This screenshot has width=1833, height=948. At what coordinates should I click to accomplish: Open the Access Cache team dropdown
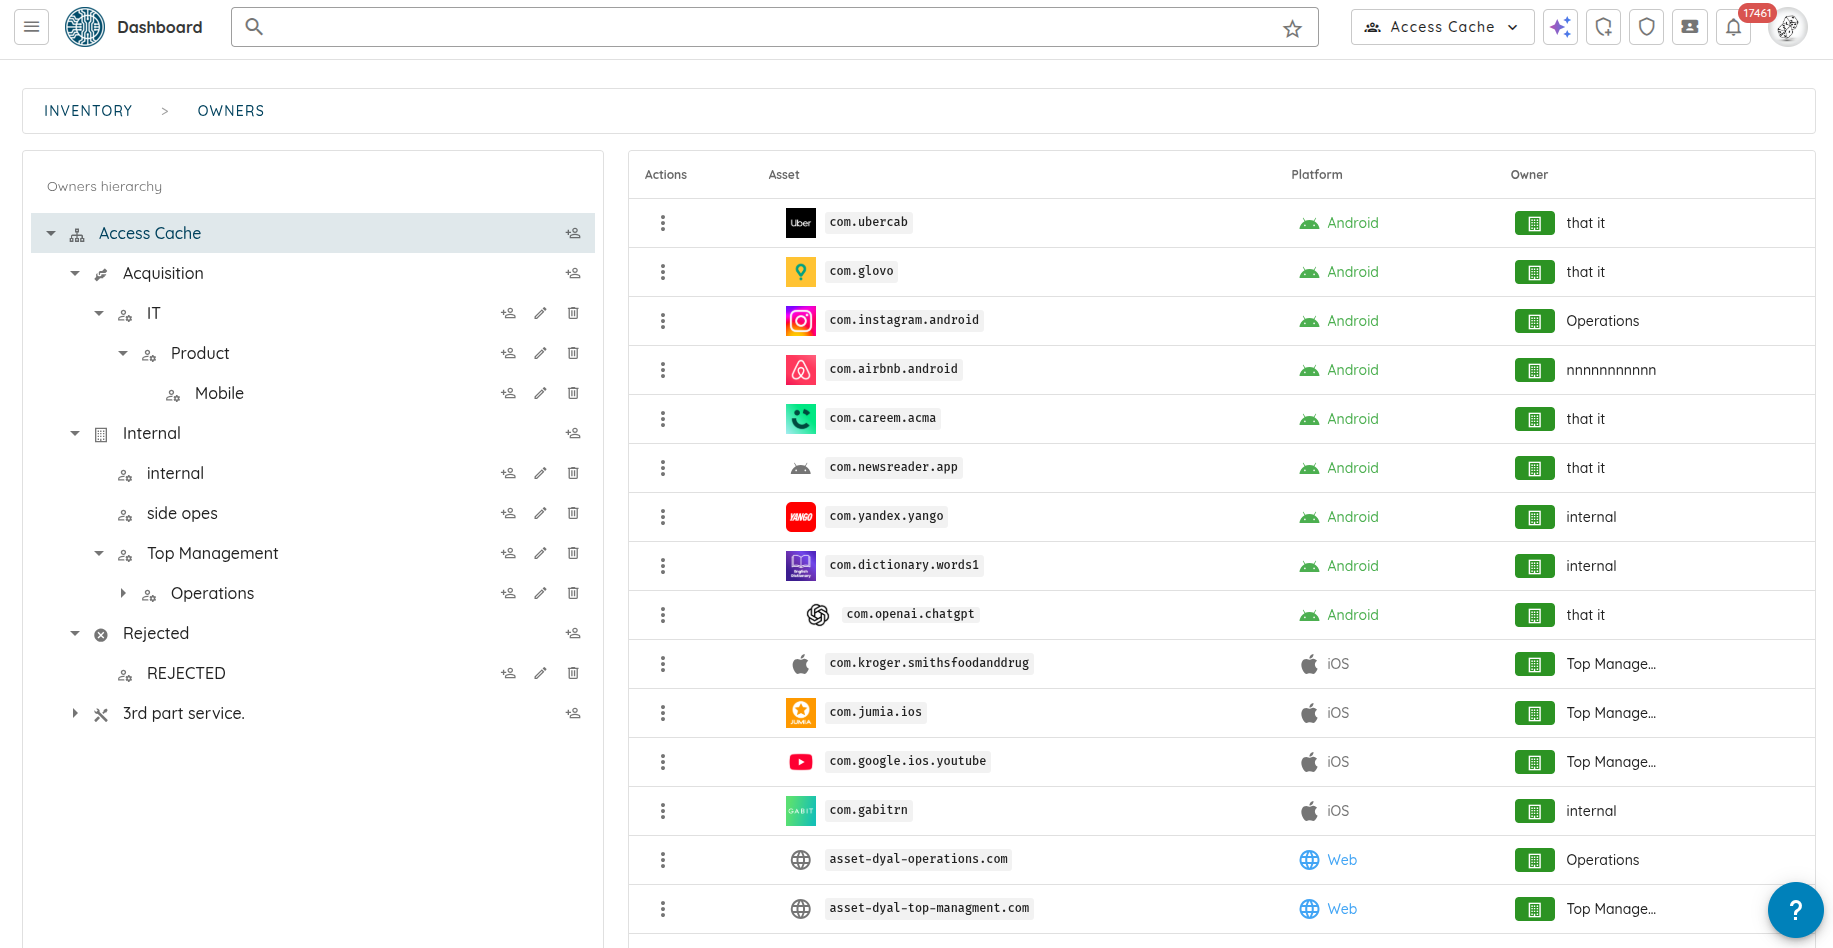(x=1441, y=27)
